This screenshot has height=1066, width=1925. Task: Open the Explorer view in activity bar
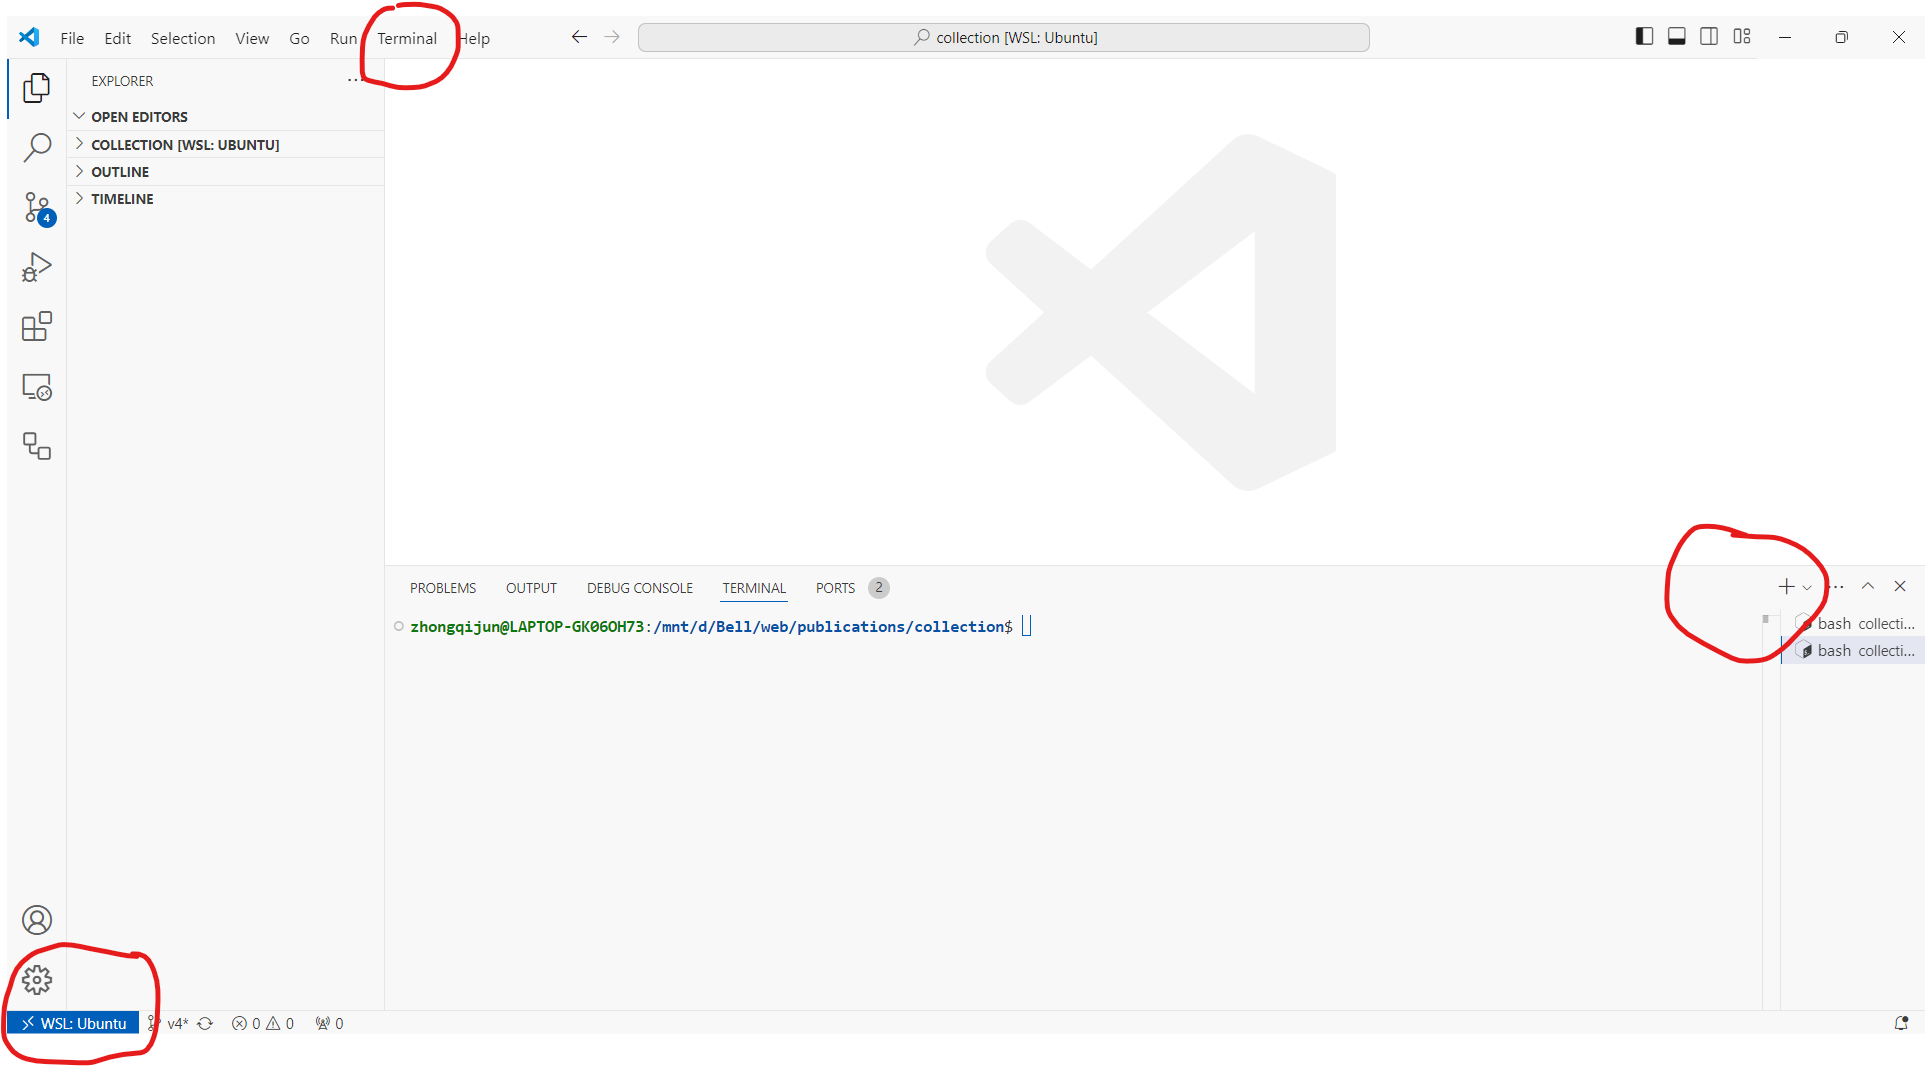pos(37,88)
